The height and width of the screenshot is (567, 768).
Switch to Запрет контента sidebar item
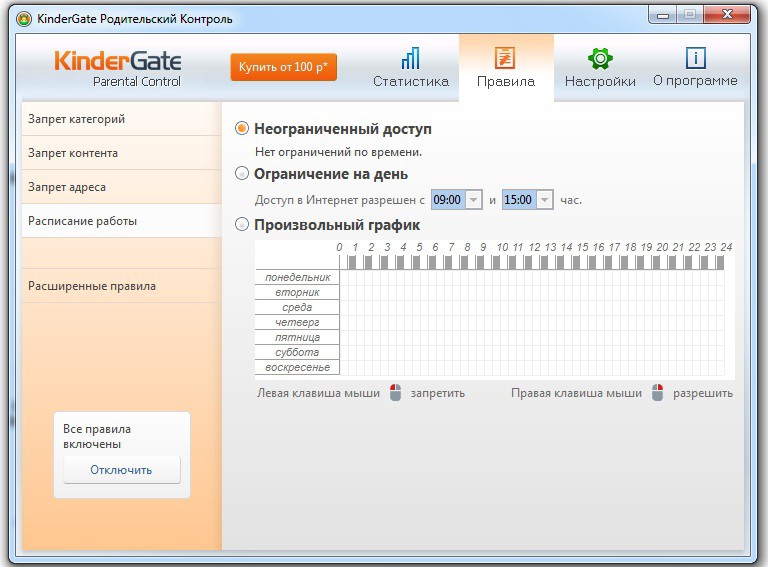[x=73, y=153]
